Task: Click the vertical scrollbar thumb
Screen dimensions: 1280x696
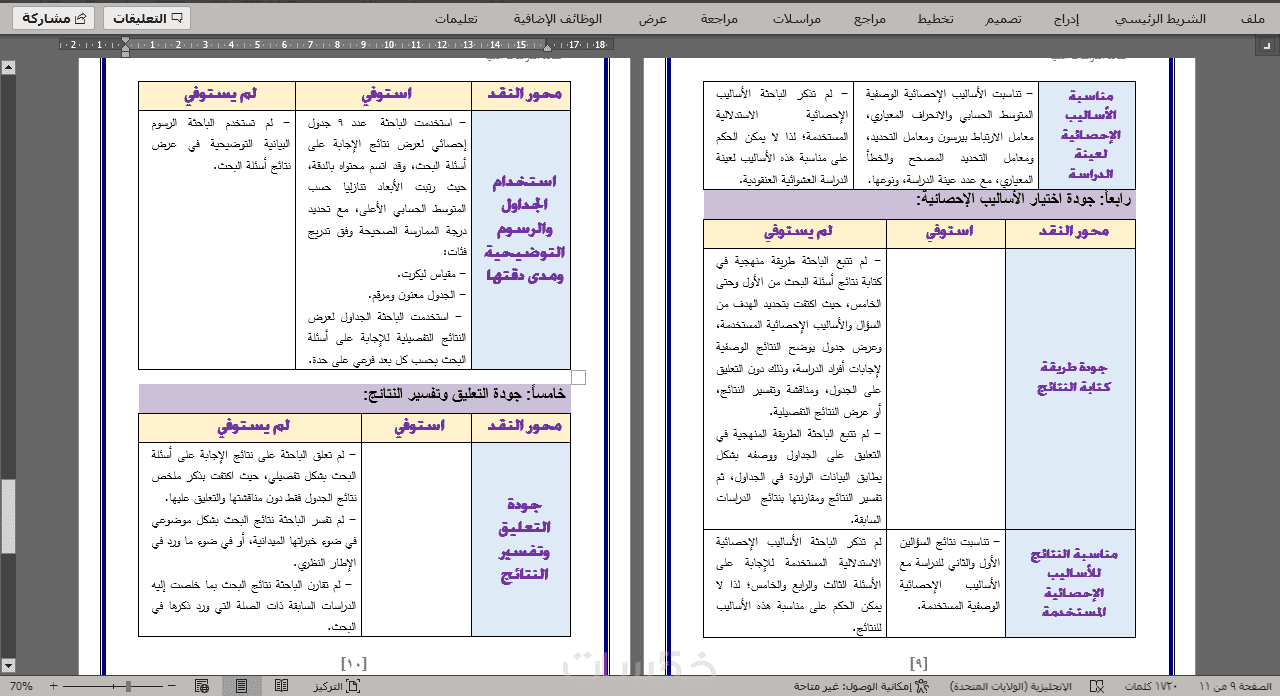Action: (8, 516)
